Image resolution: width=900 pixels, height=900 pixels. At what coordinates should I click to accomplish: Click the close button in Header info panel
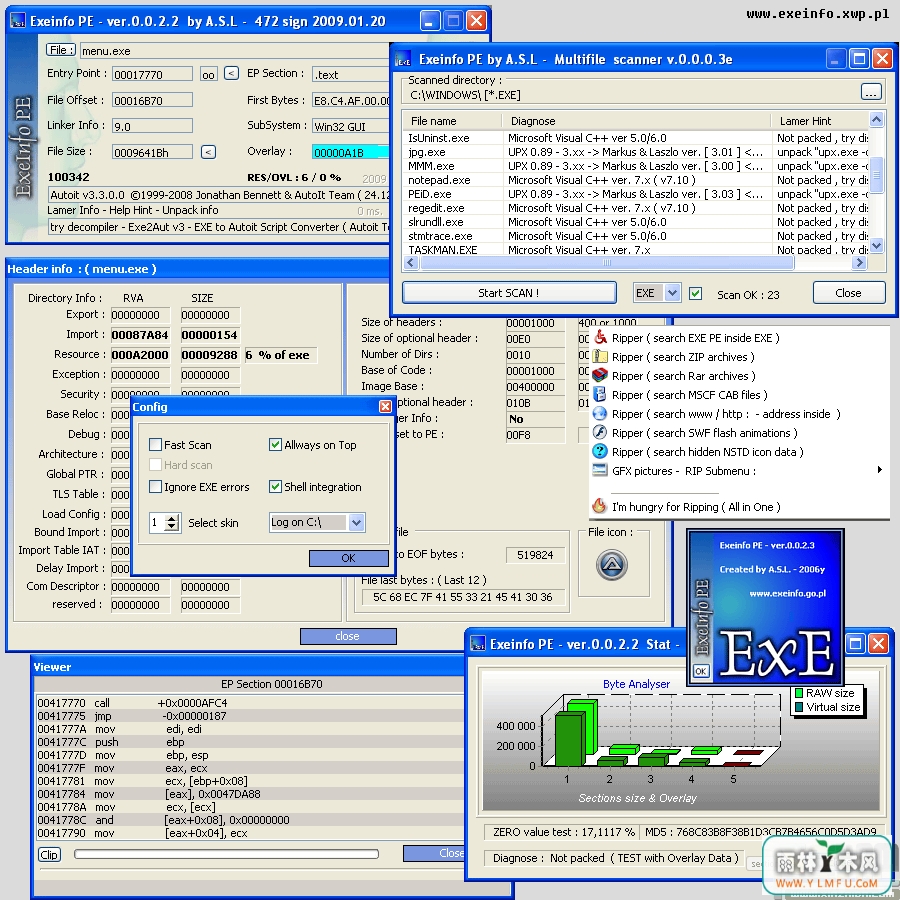(348, 636)
